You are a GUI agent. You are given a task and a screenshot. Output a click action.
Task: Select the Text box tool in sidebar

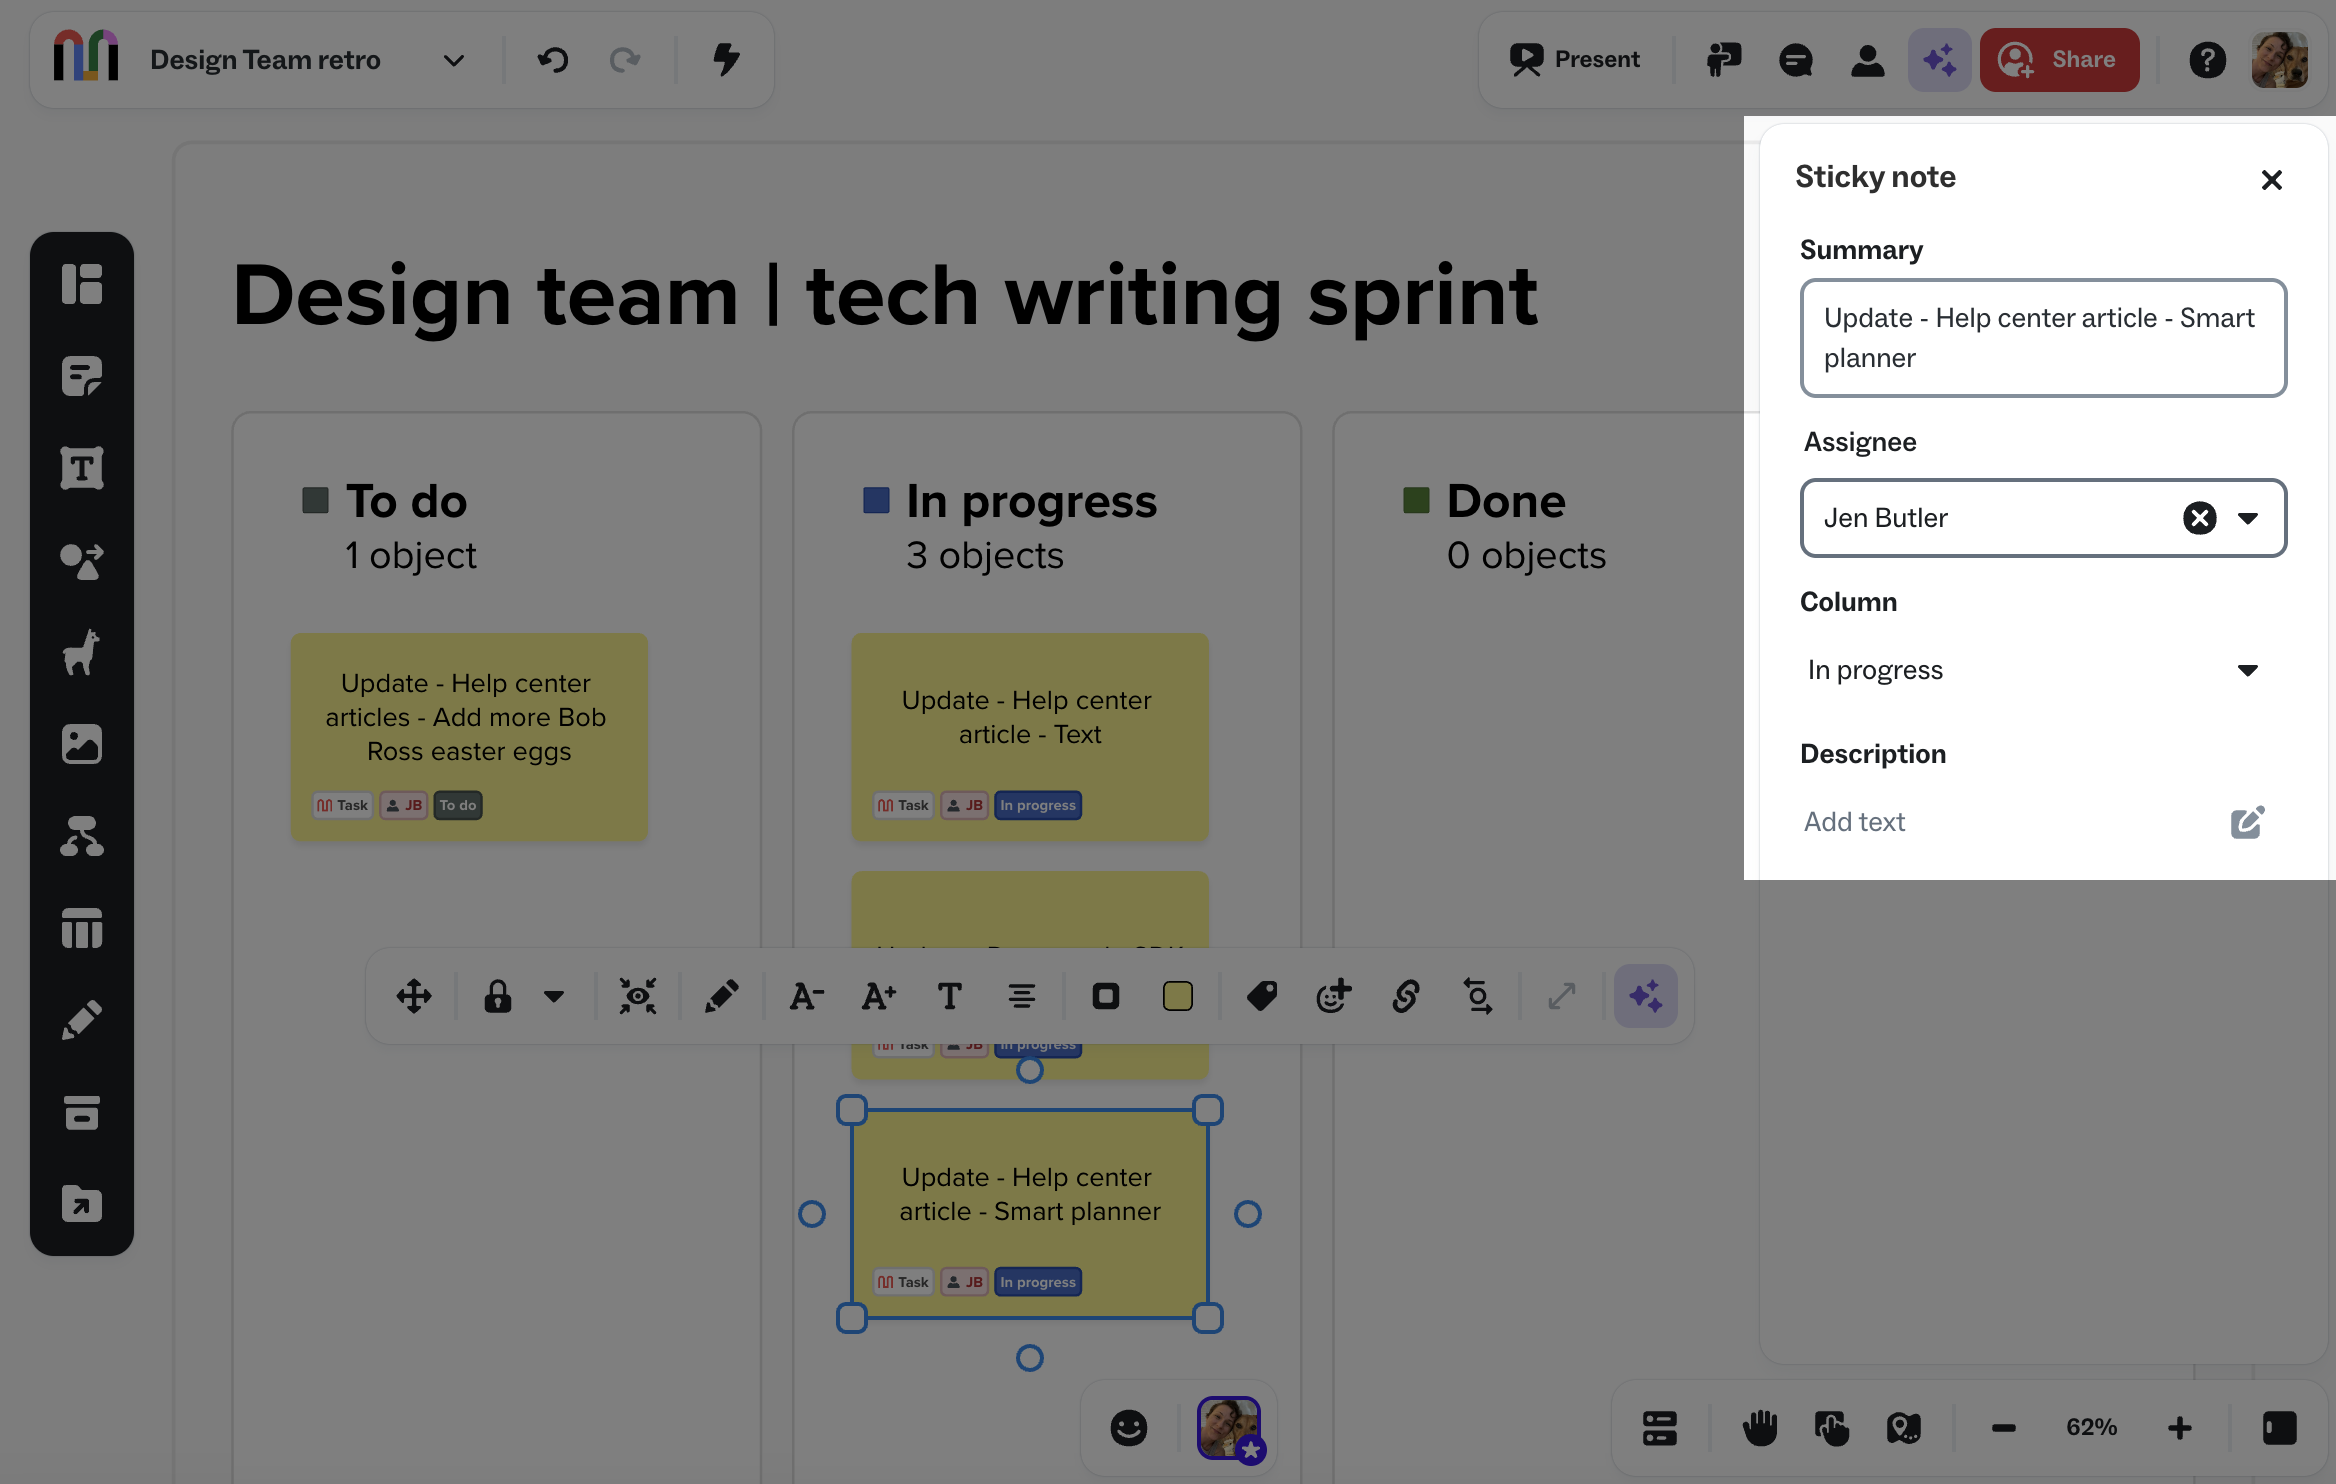coord(82,468)
